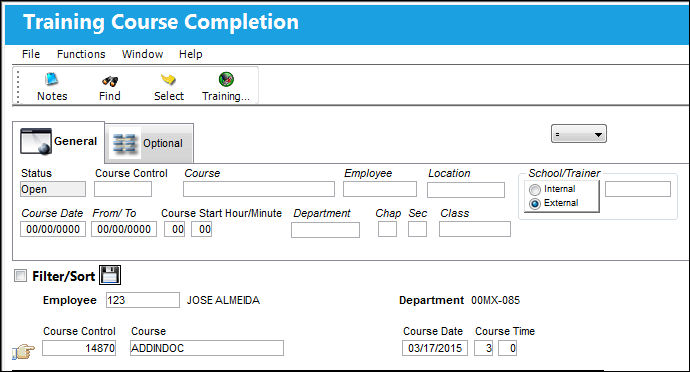Viewport: 690px width, 372px height.
Task: Click the Course Start Minute field
Action: tap(202, 229)
